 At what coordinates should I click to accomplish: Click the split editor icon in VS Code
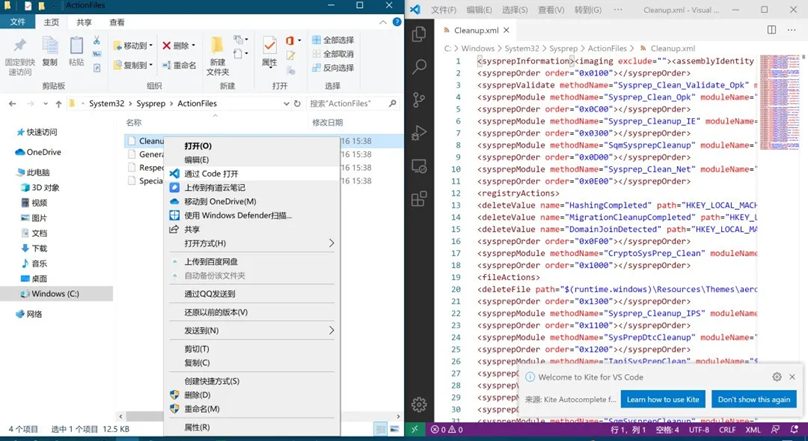(771, 30)
